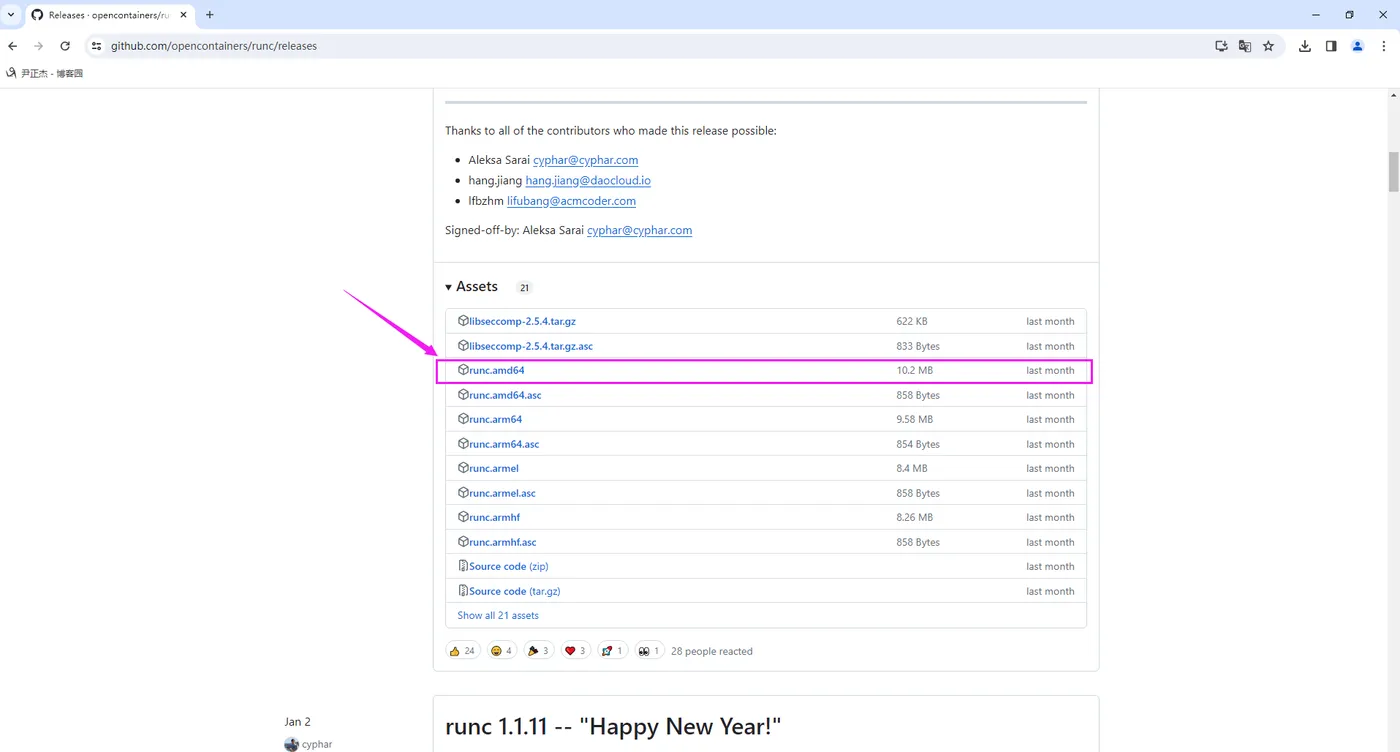Close the Releases browser tab
The width and height of the screenshot is (1400, 752).
tap(184, 15)
